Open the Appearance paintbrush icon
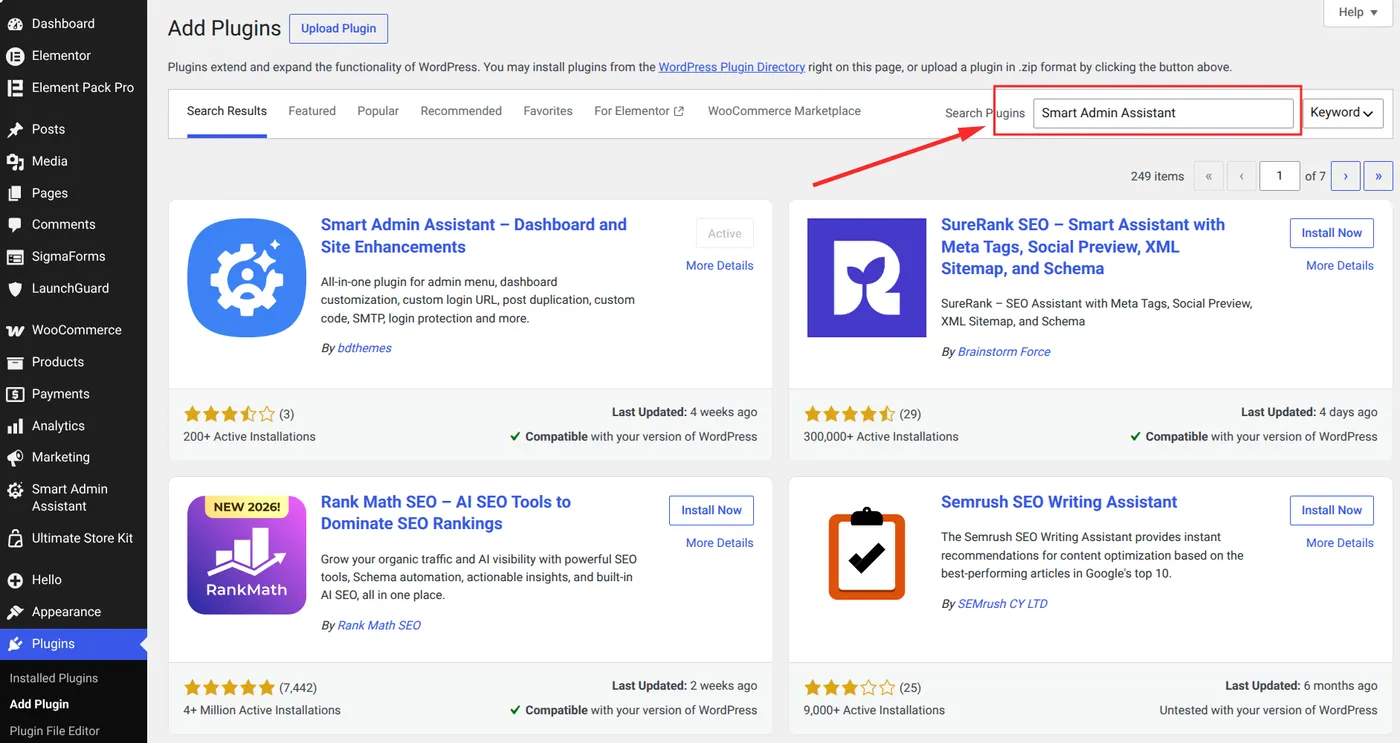The width and height of the screenshot is (1400, 743). point(15,612)
